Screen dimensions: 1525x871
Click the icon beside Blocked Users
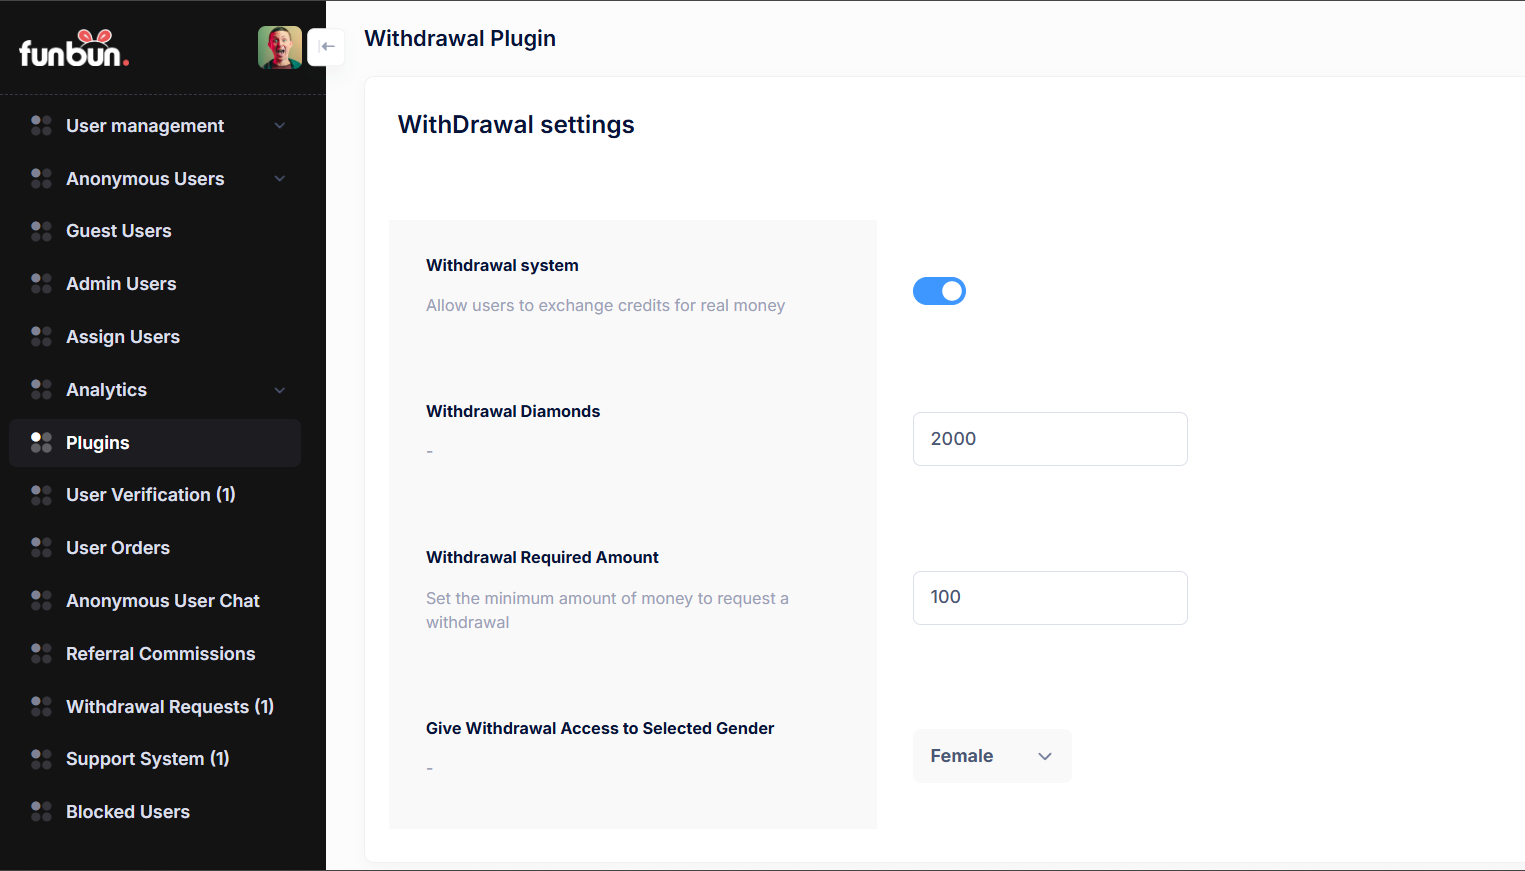tap(41, 812)
